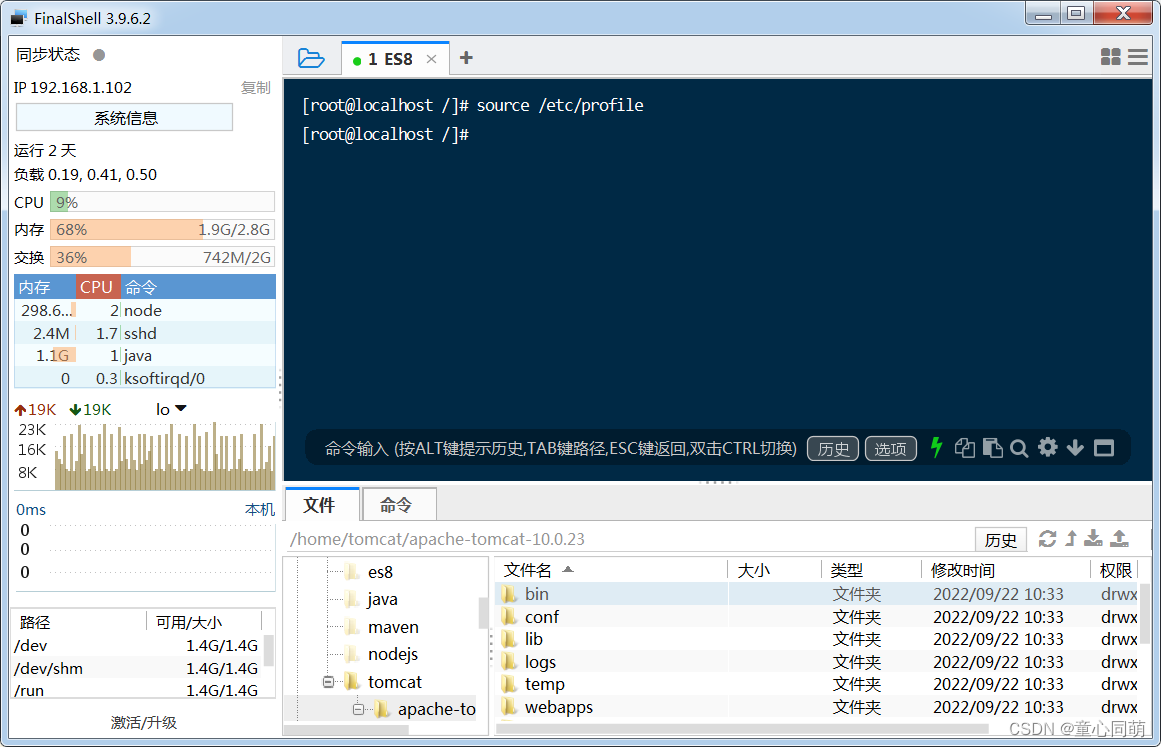
Task: Copy terminal selection with copy icon
Action: pyautogui.click(x=964, y=448)
